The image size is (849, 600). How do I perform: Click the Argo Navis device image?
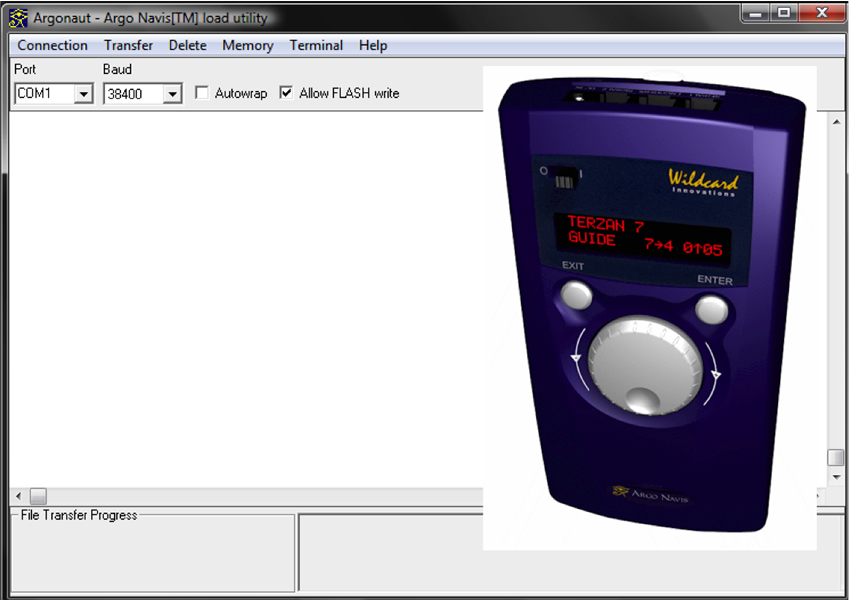tap(650, 308)
